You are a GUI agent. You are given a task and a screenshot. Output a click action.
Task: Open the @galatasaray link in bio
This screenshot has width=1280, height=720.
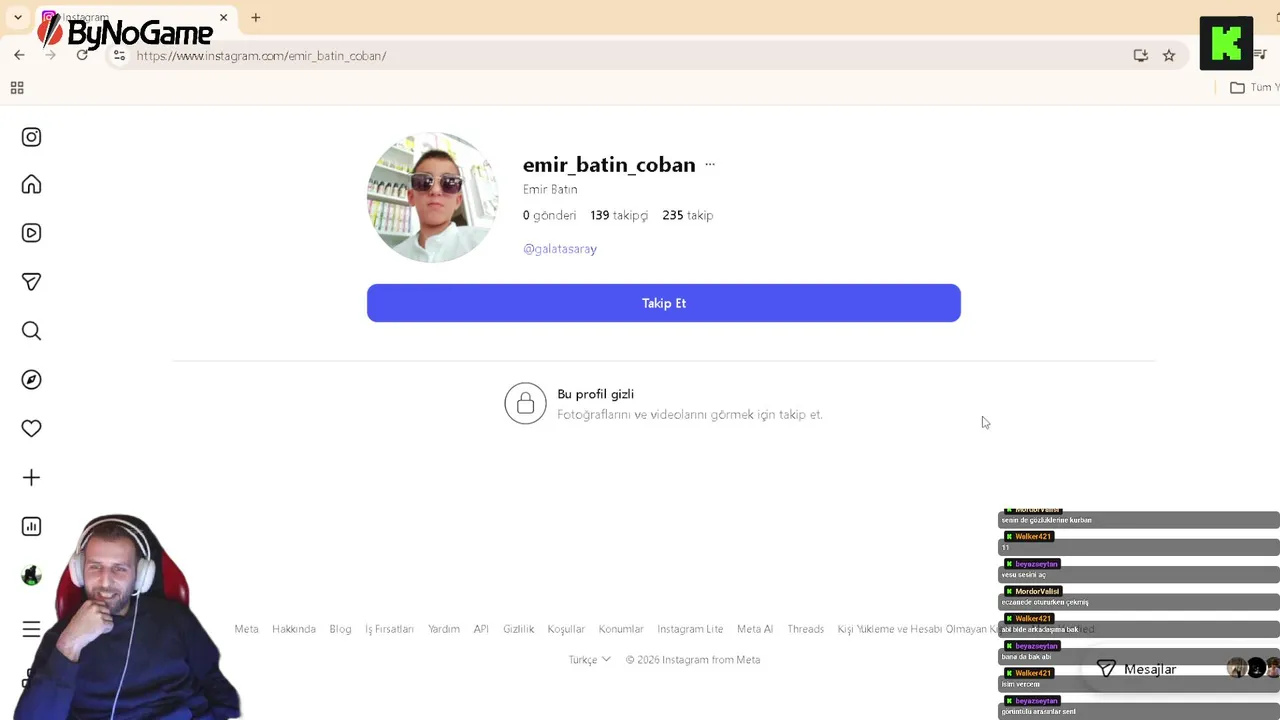[560, 249]
